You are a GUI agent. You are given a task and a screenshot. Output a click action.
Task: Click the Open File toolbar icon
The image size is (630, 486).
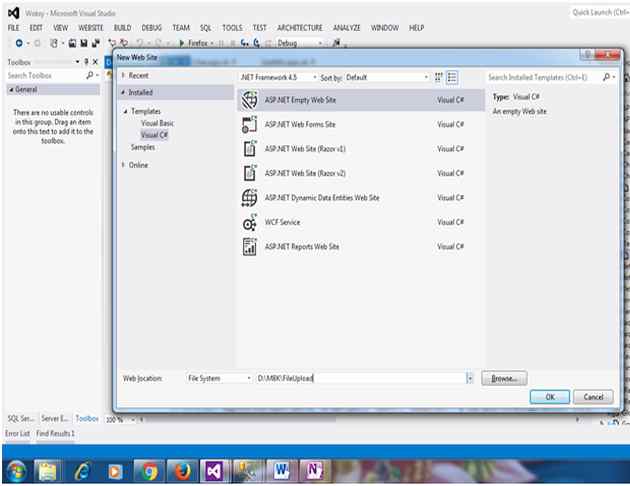coord(72,43)
